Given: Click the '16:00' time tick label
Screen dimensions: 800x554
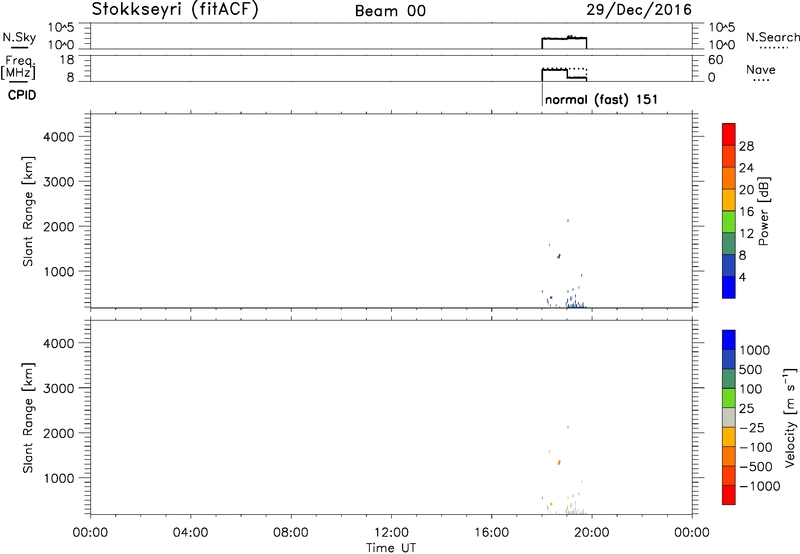Looking at the screenshot, I should pos(491,533).
